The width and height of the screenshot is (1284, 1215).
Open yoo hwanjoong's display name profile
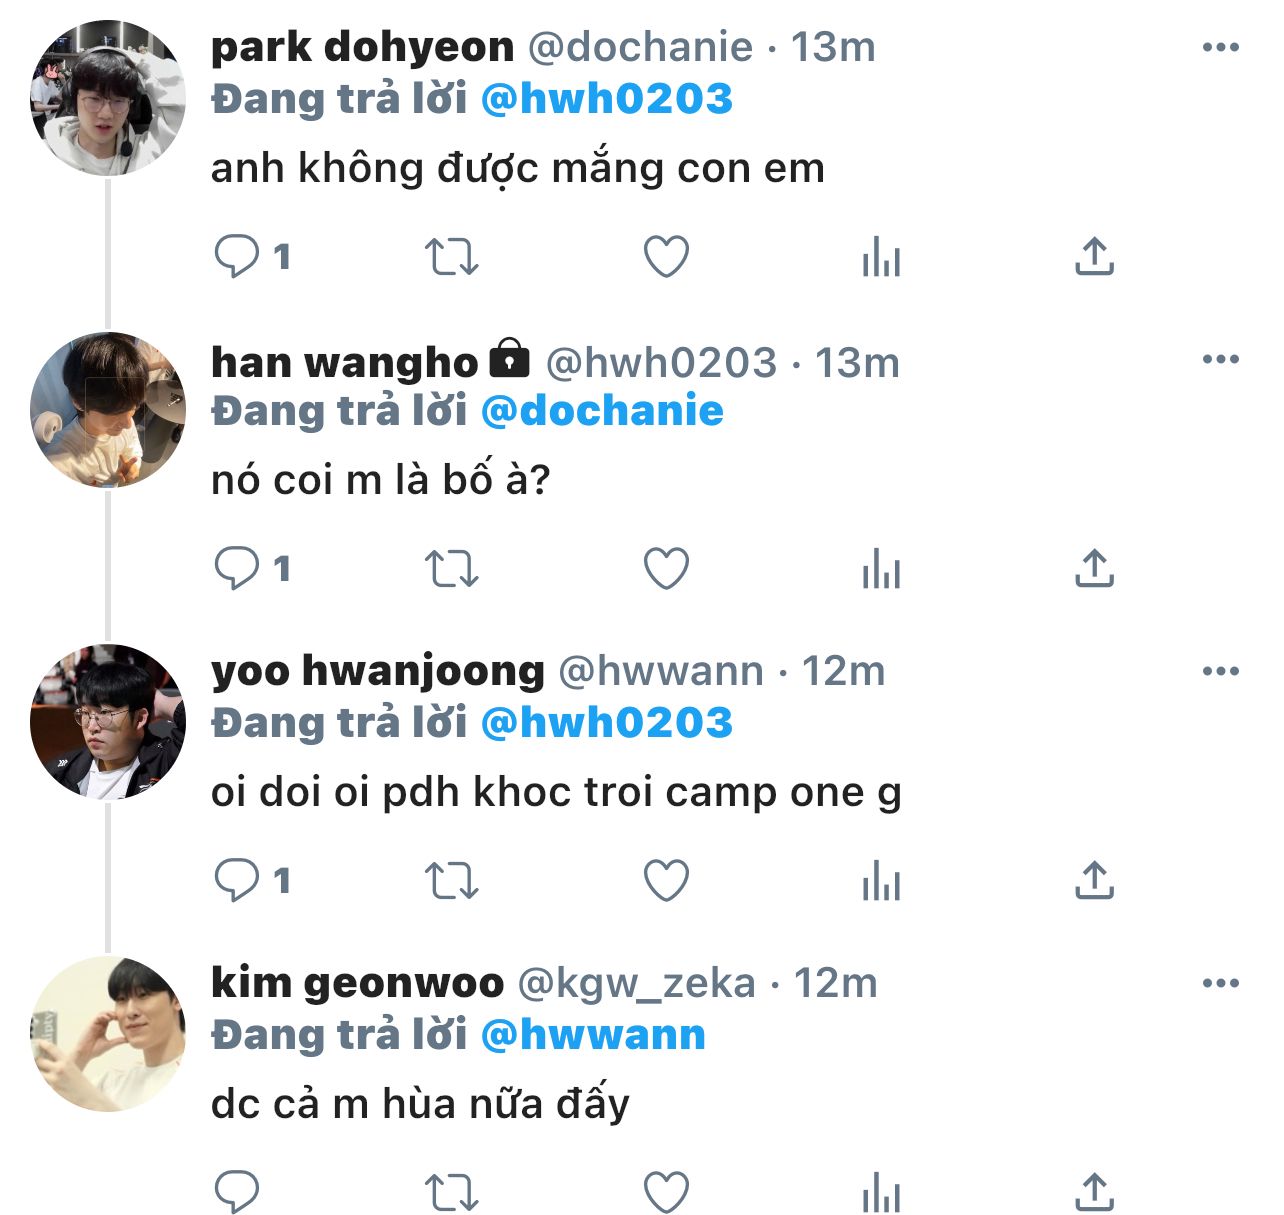tap(377, 671)
